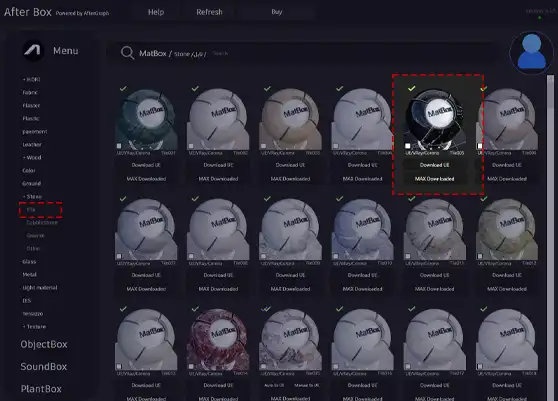Click the green checkmark above Tile007

[x=123, y=199]
